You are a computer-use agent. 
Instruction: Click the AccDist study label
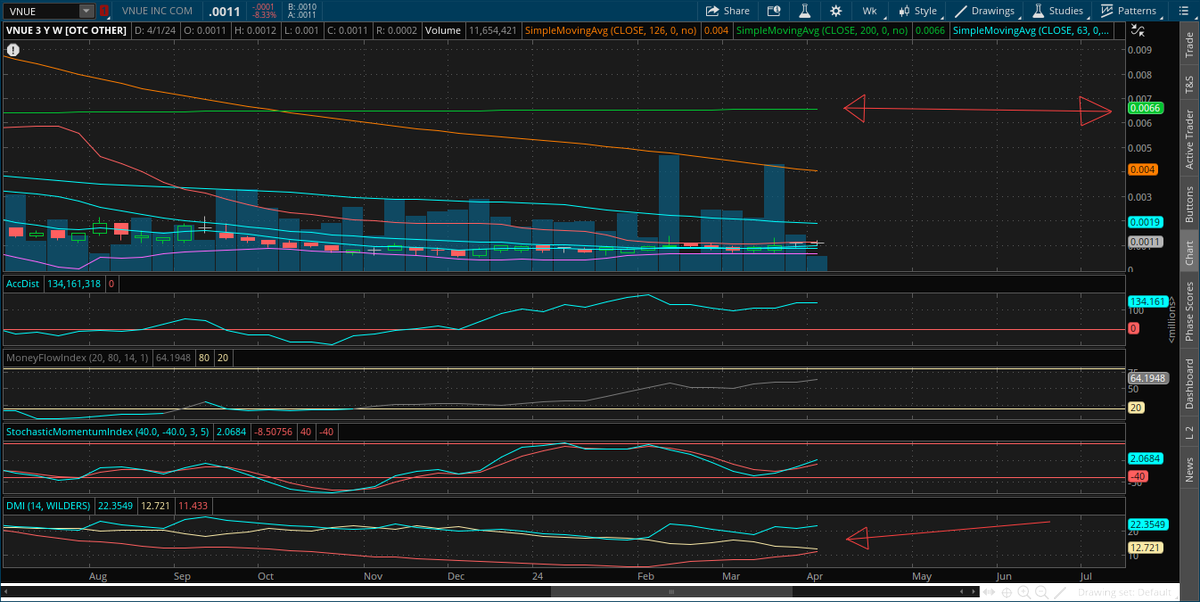pyautogui.click(x=22, y=284)
